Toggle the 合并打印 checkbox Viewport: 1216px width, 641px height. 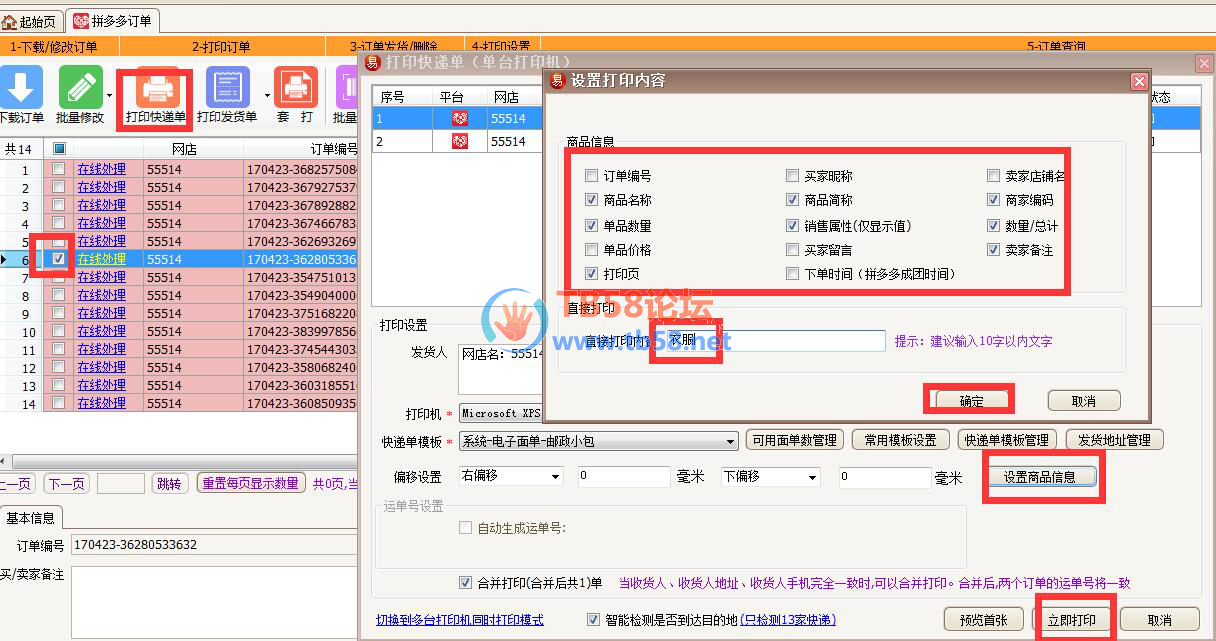click(x=465, y=583)
